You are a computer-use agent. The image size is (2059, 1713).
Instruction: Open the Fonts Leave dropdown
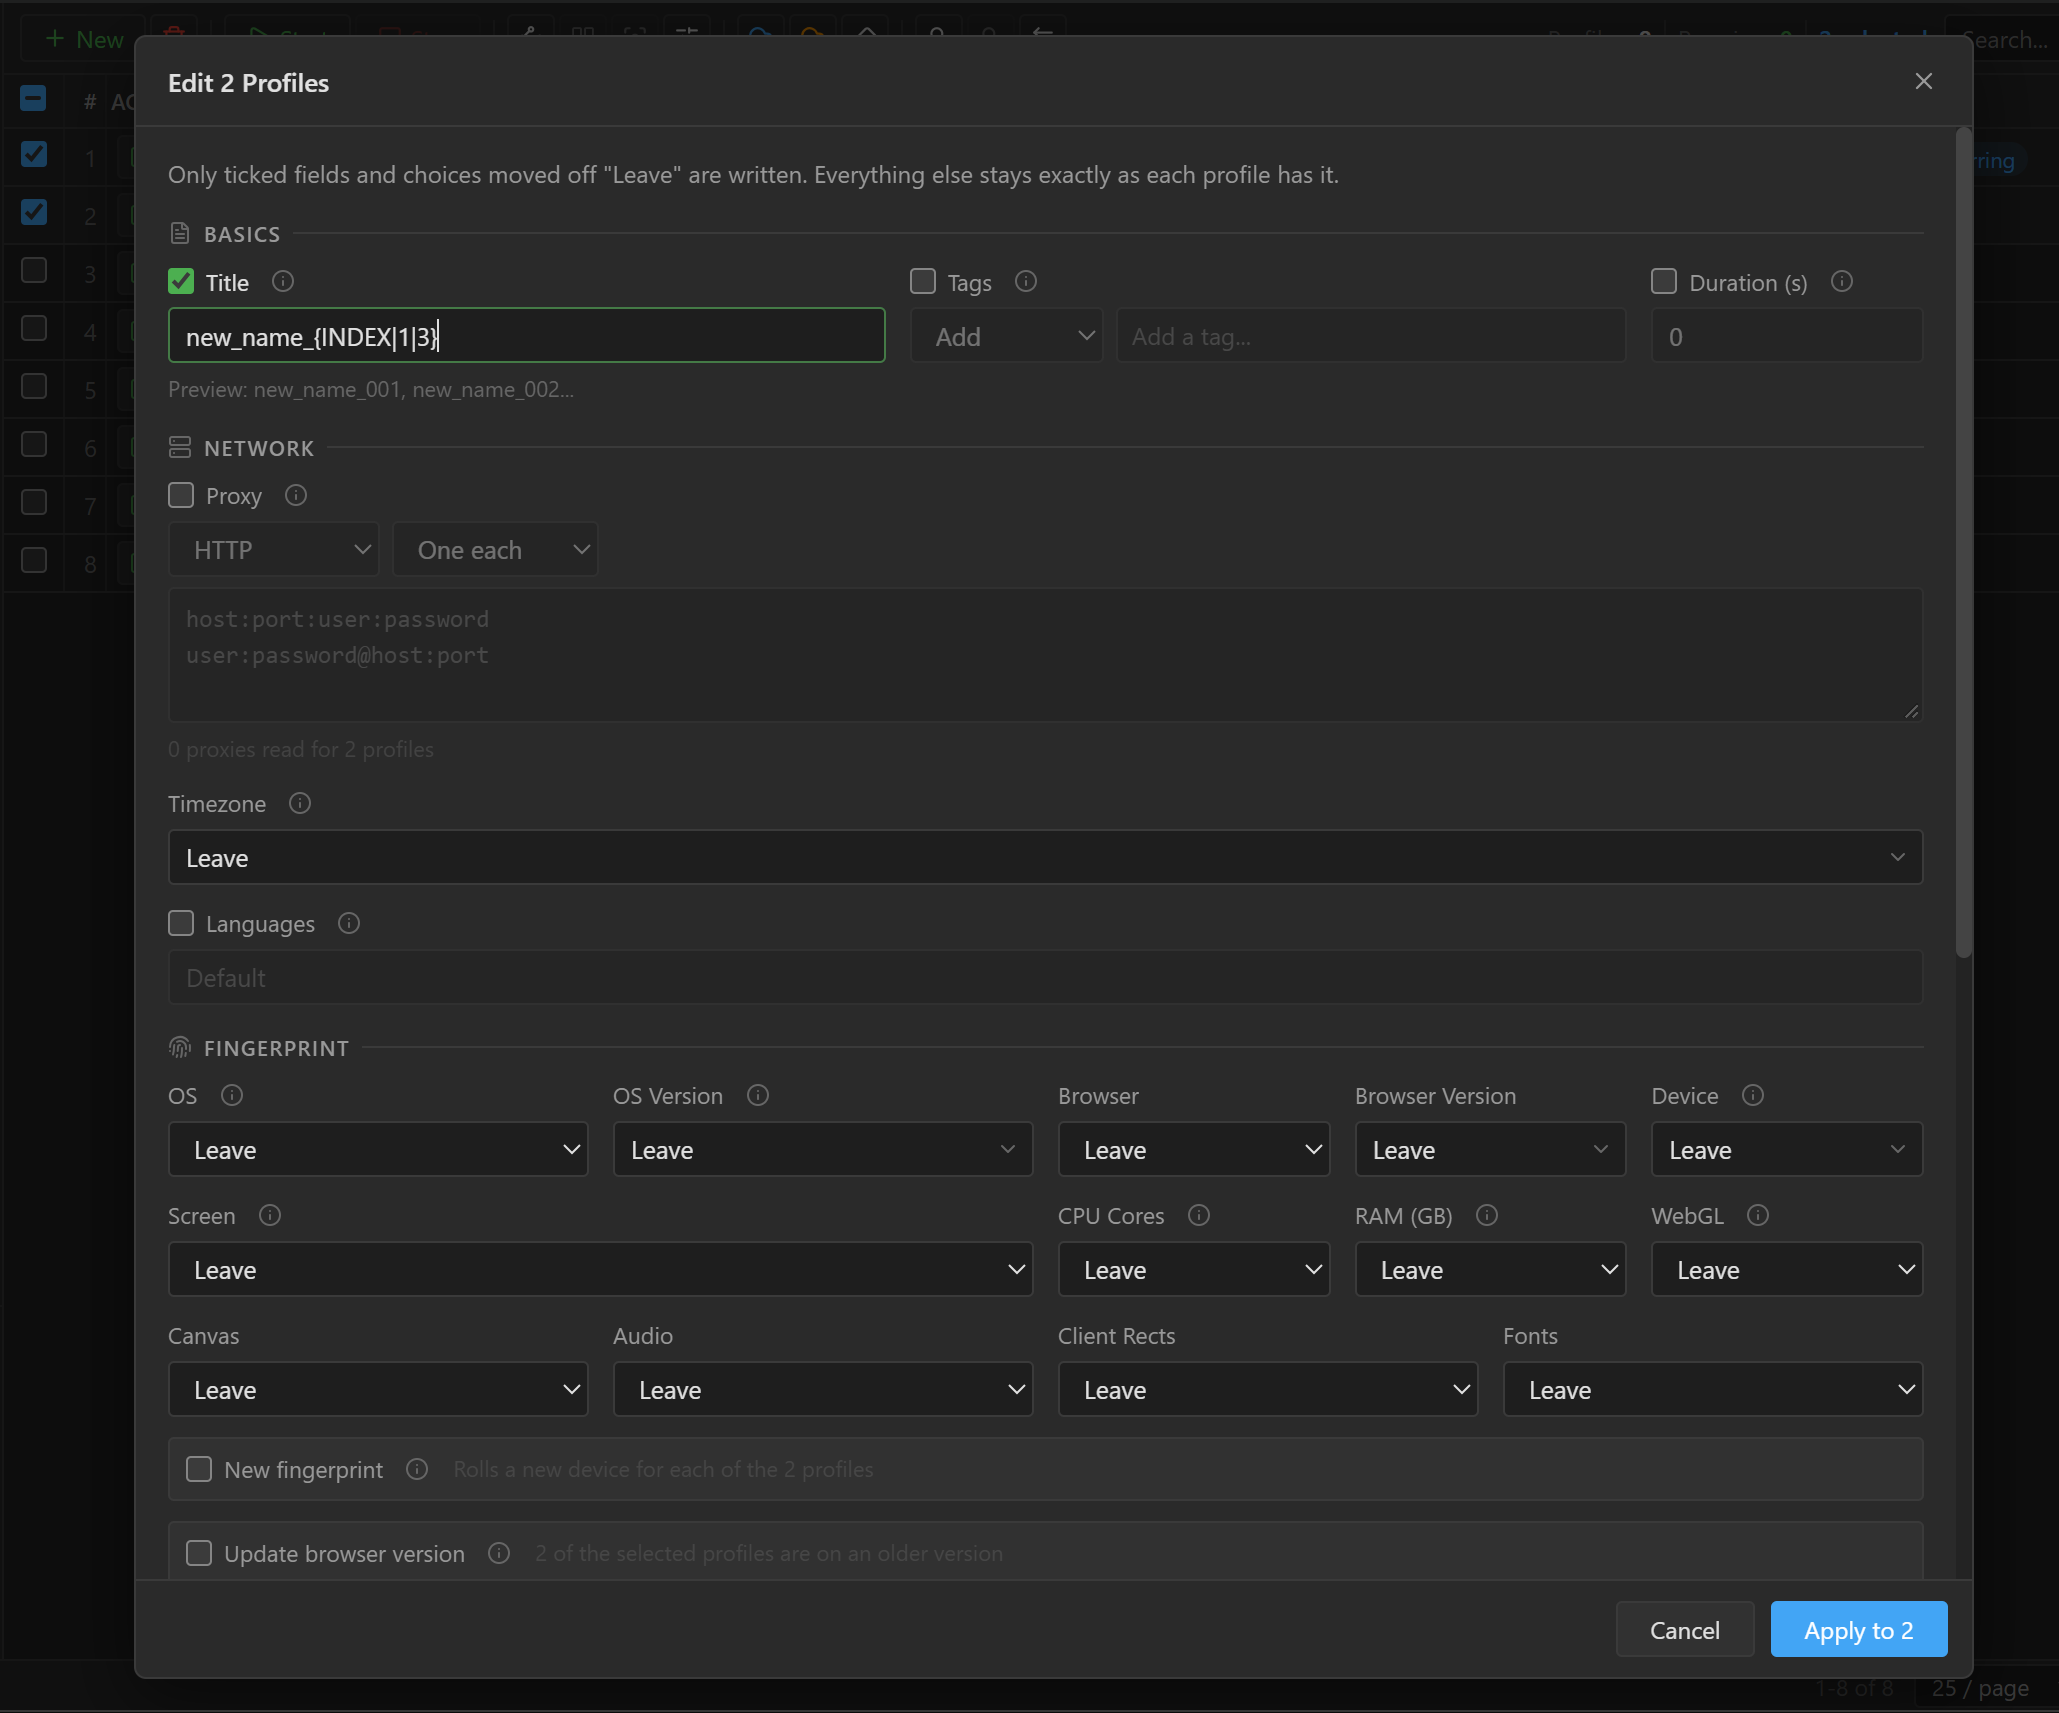[x=1713, y=1389]
